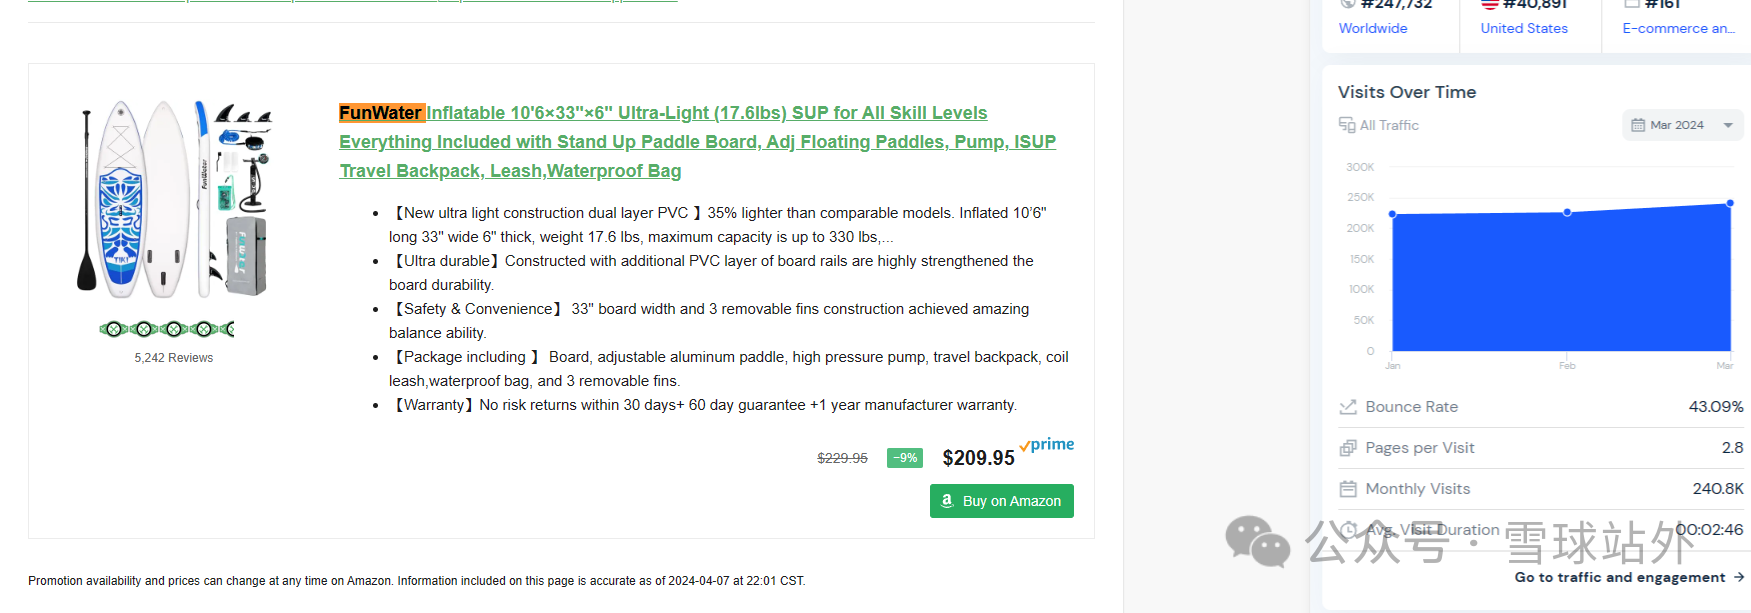Click the Monthly Visits calendar icon

1348,489
